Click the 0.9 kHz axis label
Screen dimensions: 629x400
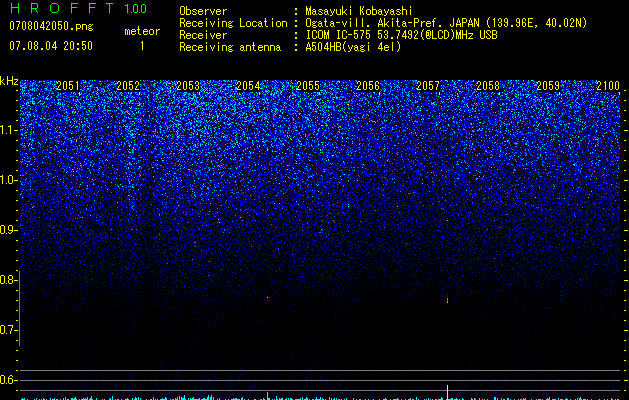(x=8, y=230)
